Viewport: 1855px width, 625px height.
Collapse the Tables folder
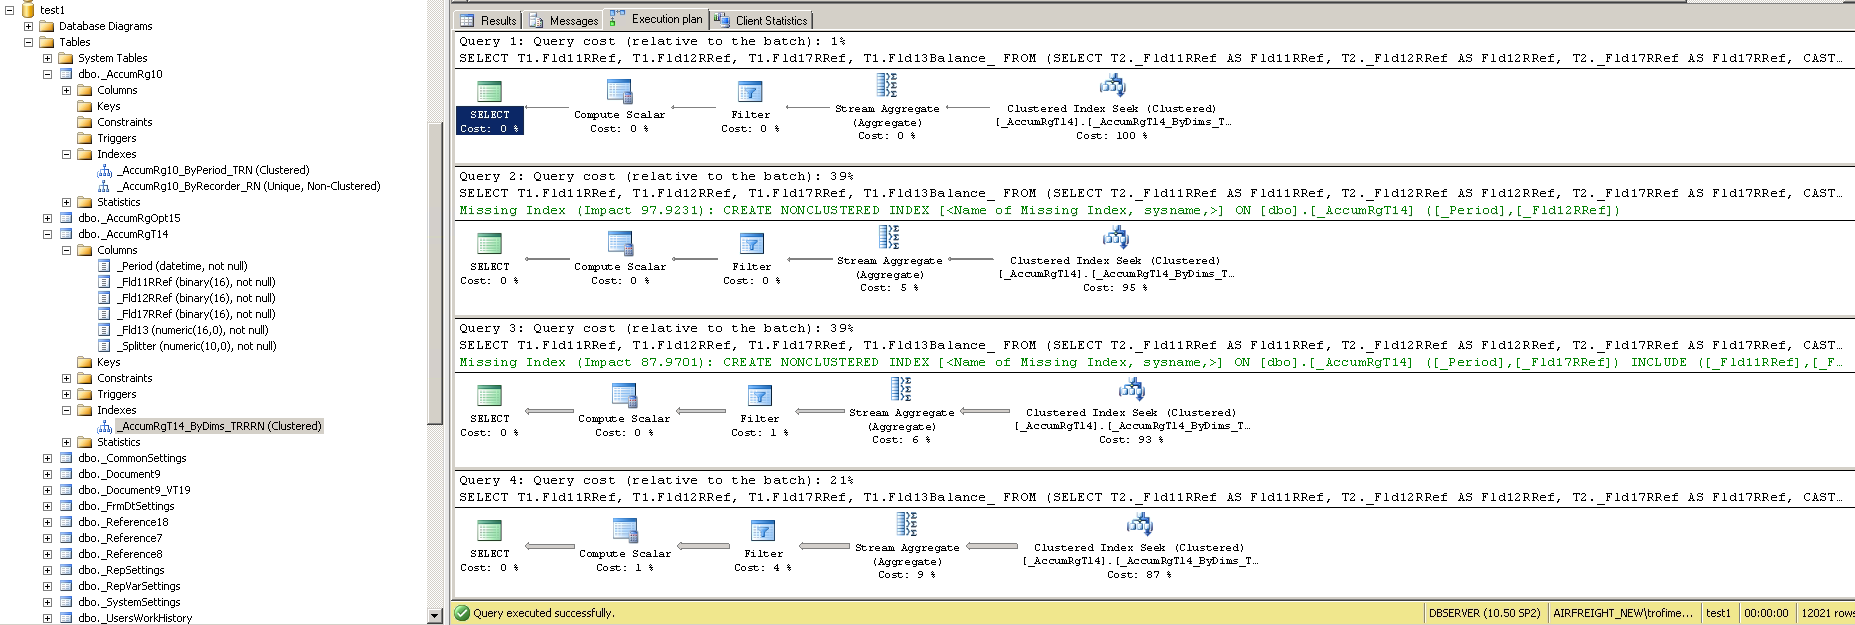pos(28,42)
